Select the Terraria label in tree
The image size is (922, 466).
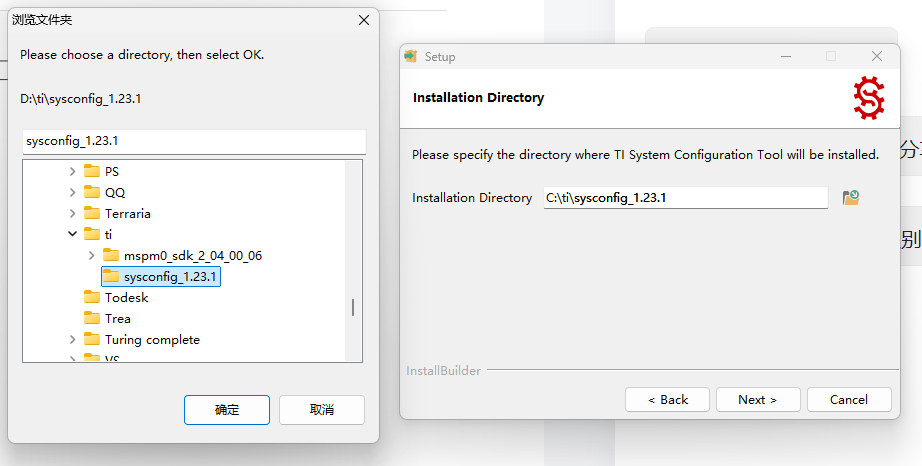pos(128,213)
